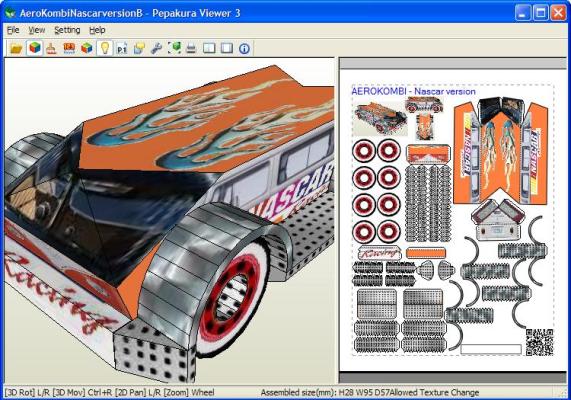Click the 'AEROKOMBI - Nascar version' page title
This screenshot has width=571, height=400.
413,91
